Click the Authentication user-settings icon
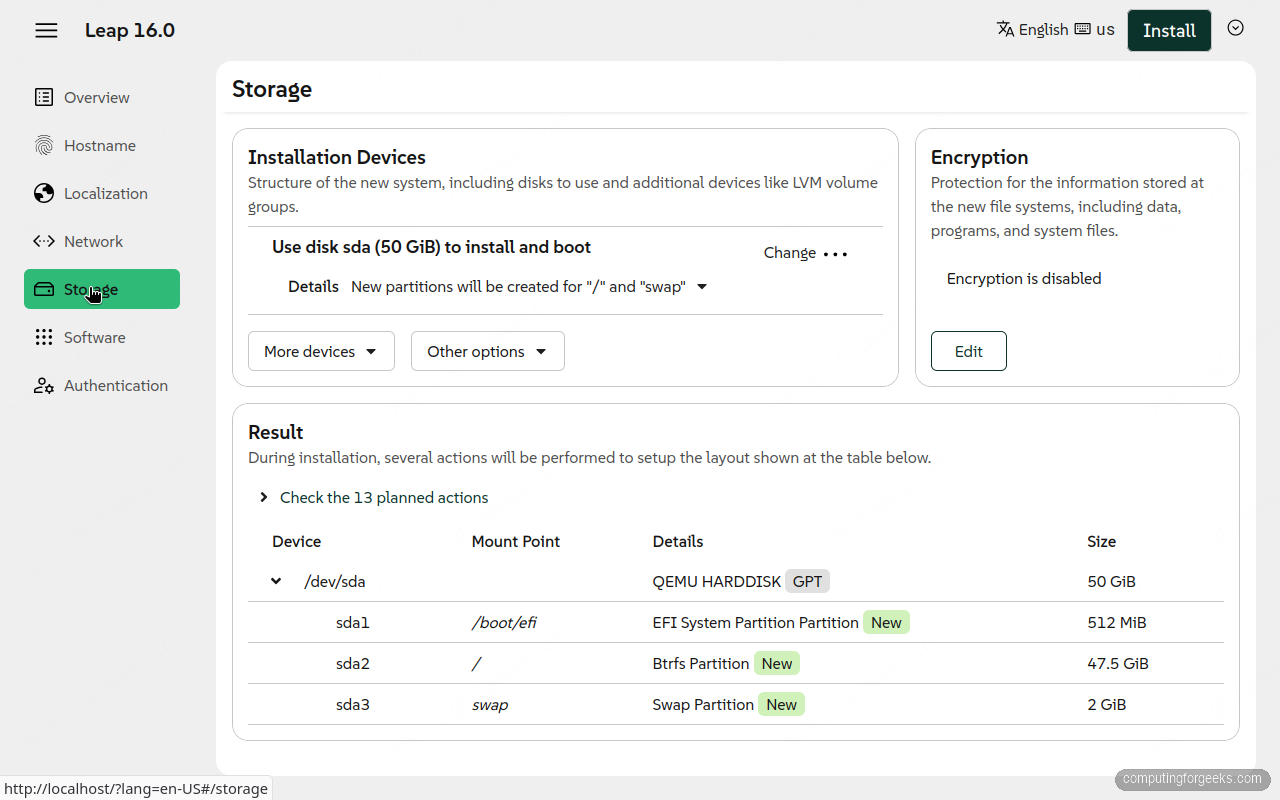Screen dimensions: 1280x800 click(x=44, y=385)
